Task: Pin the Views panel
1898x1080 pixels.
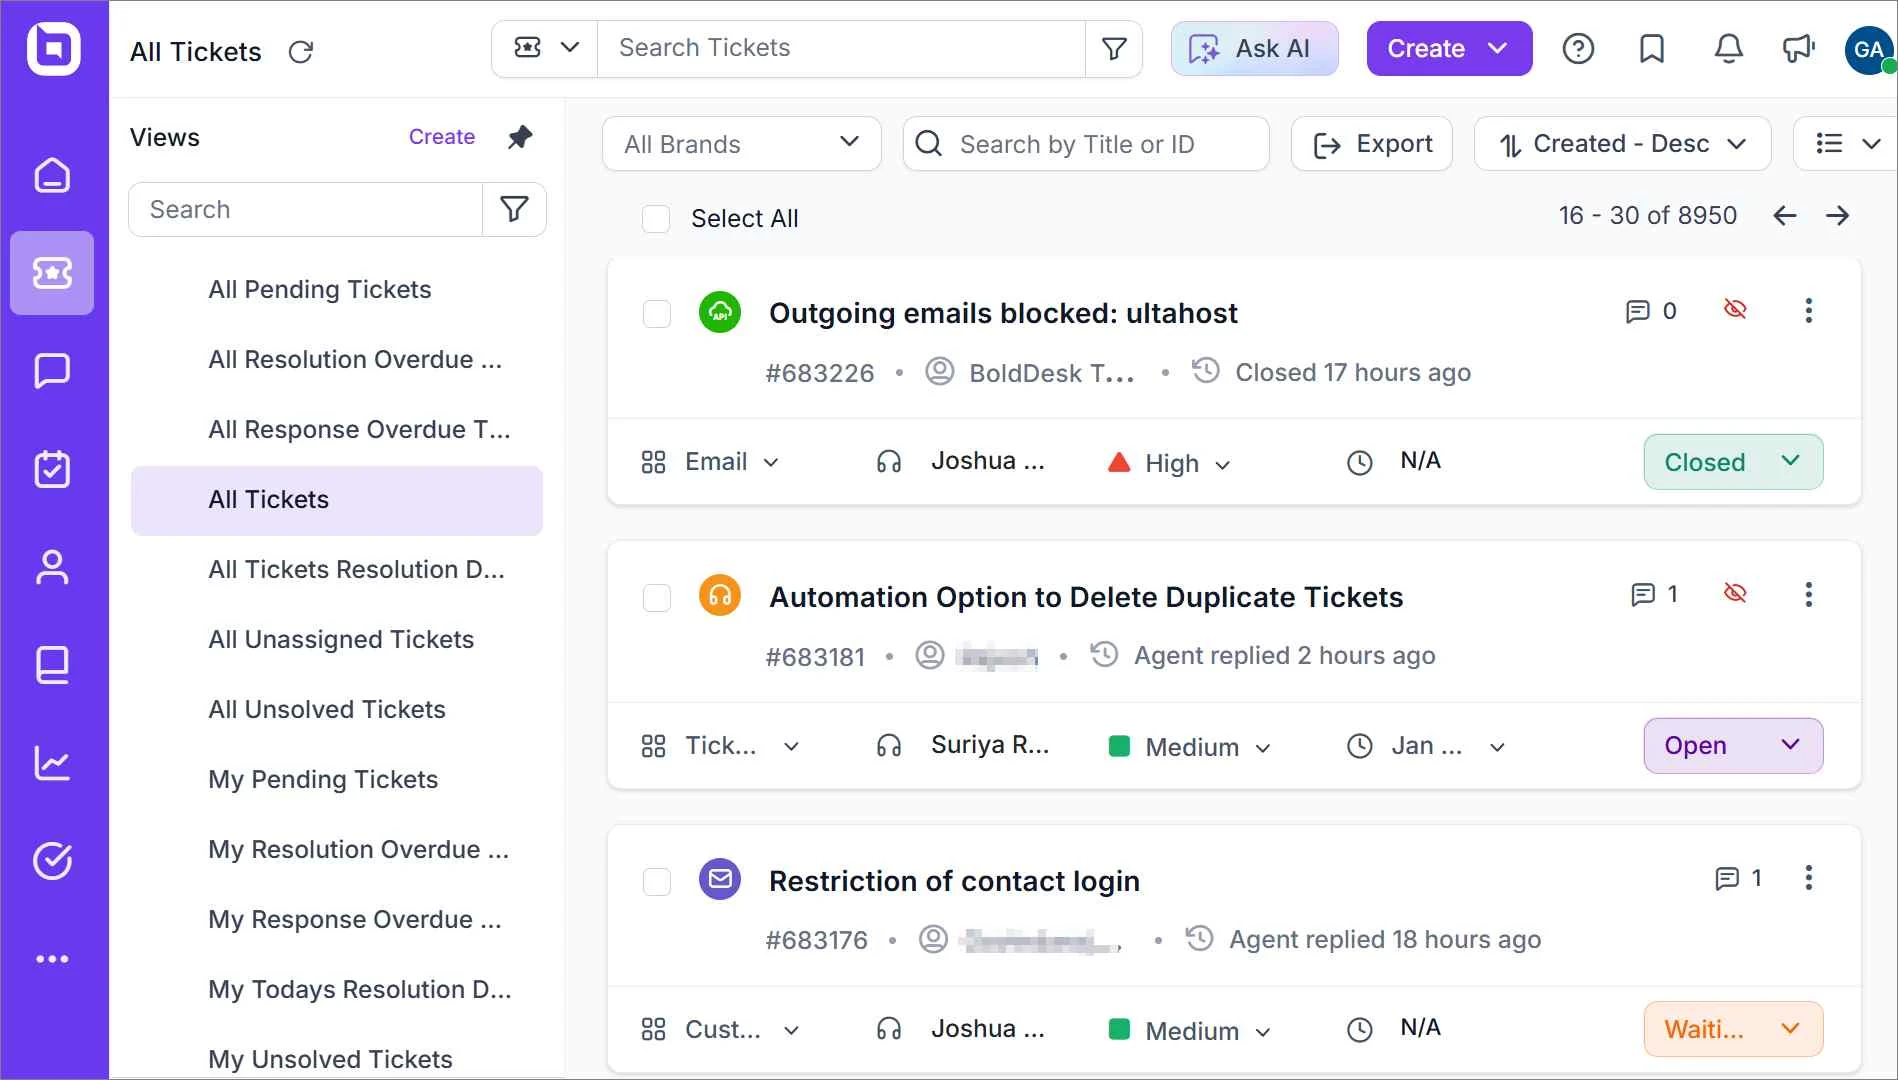Action: pyautogui.click(x=520, y=137)
